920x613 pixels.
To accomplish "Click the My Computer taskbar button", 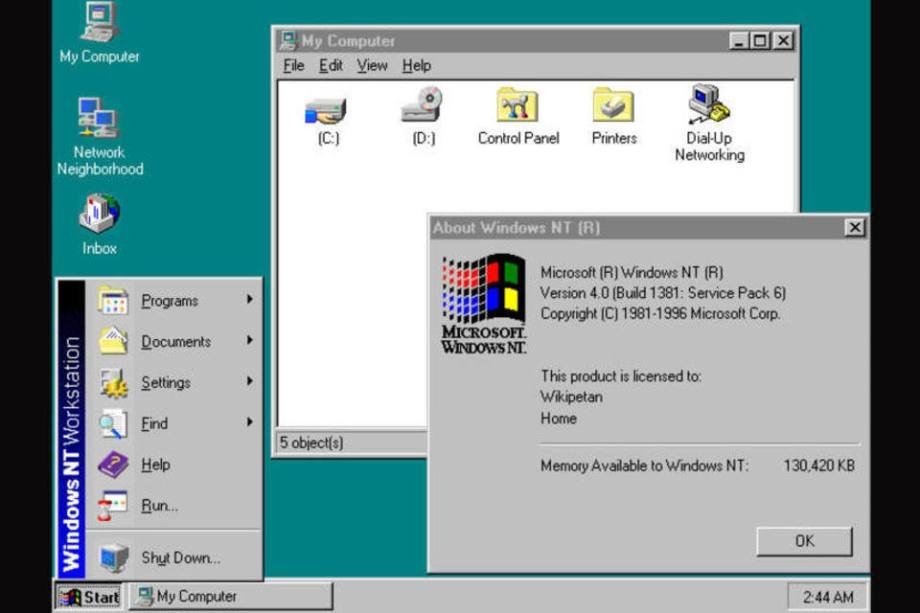I will coord(231,597).
